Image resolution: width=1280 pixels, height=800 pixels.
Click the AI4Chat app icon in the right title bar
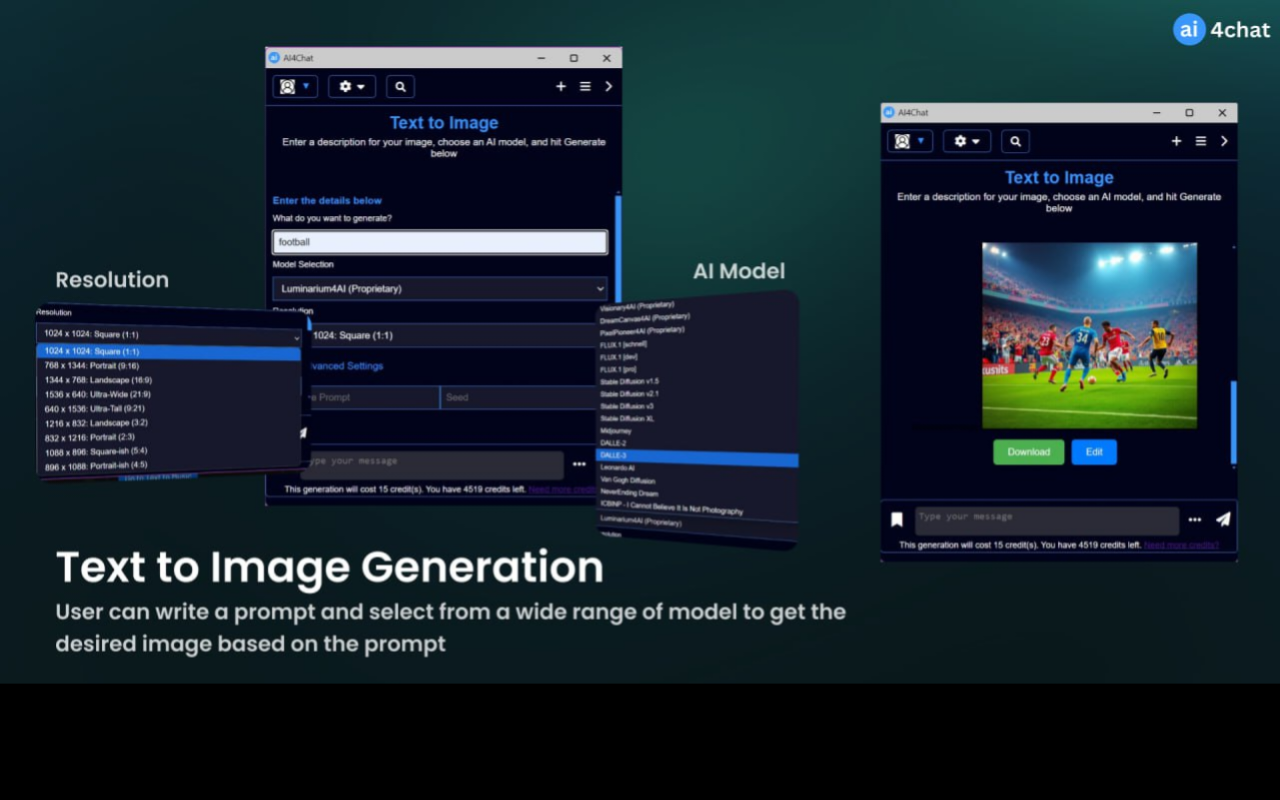pyautogui.click(x=889, y=113)
